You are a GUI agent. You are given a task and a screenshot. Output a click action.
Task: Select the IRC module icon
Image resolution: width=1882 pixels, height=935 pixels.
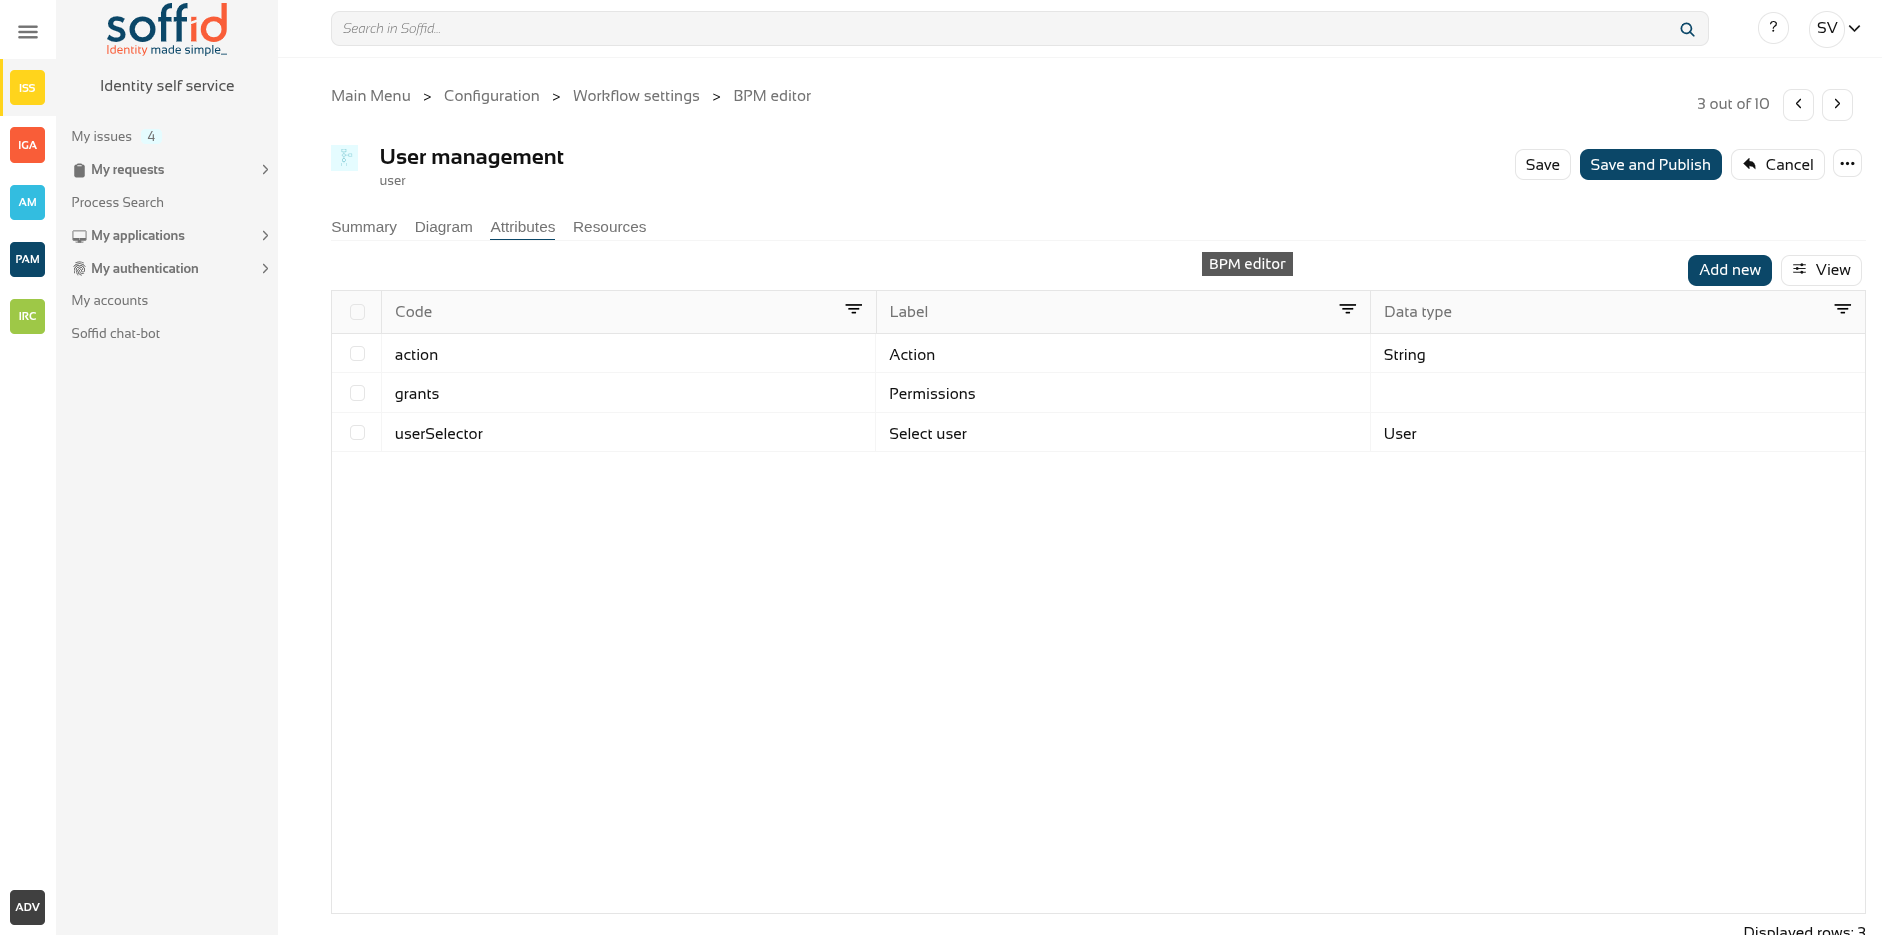(27, 316)
